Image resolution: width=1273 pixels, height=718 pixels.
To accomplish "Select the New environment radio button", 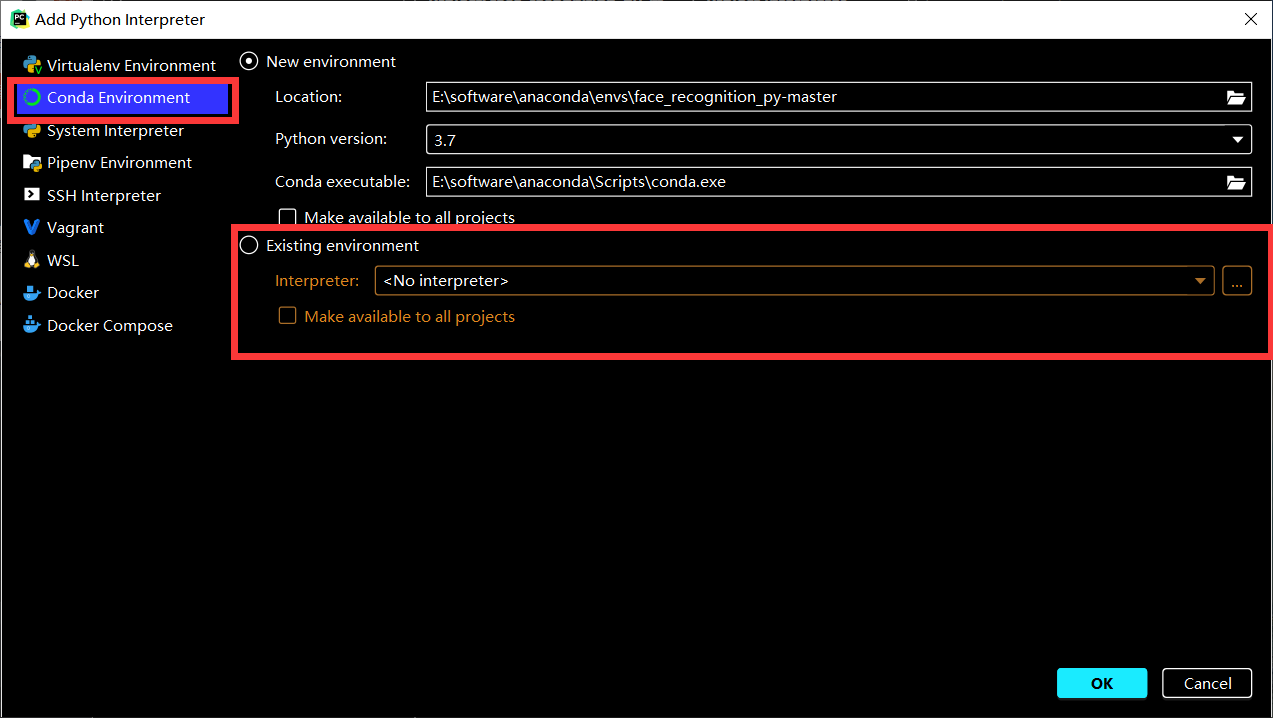I will pos(248,60).
